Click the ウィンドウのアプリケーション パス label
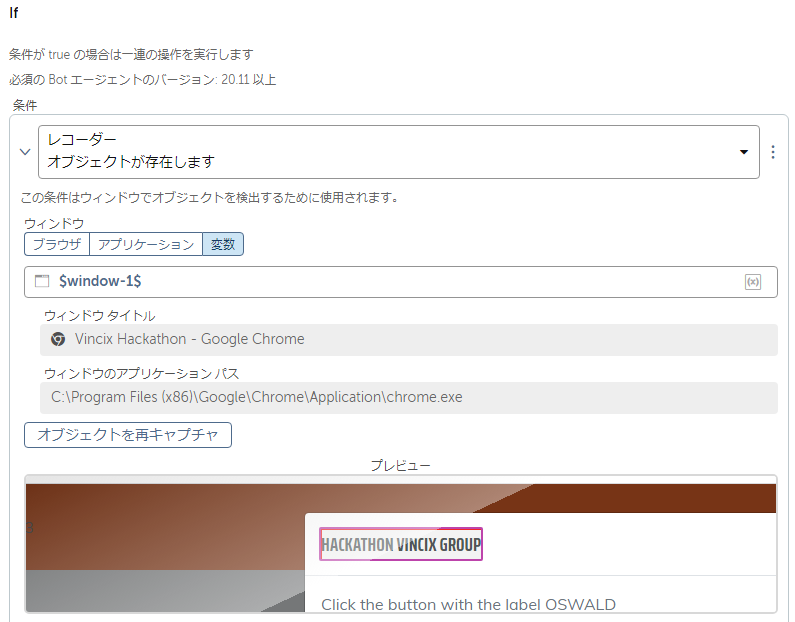This screenshot has width=795, height=622. click(141, 374)
